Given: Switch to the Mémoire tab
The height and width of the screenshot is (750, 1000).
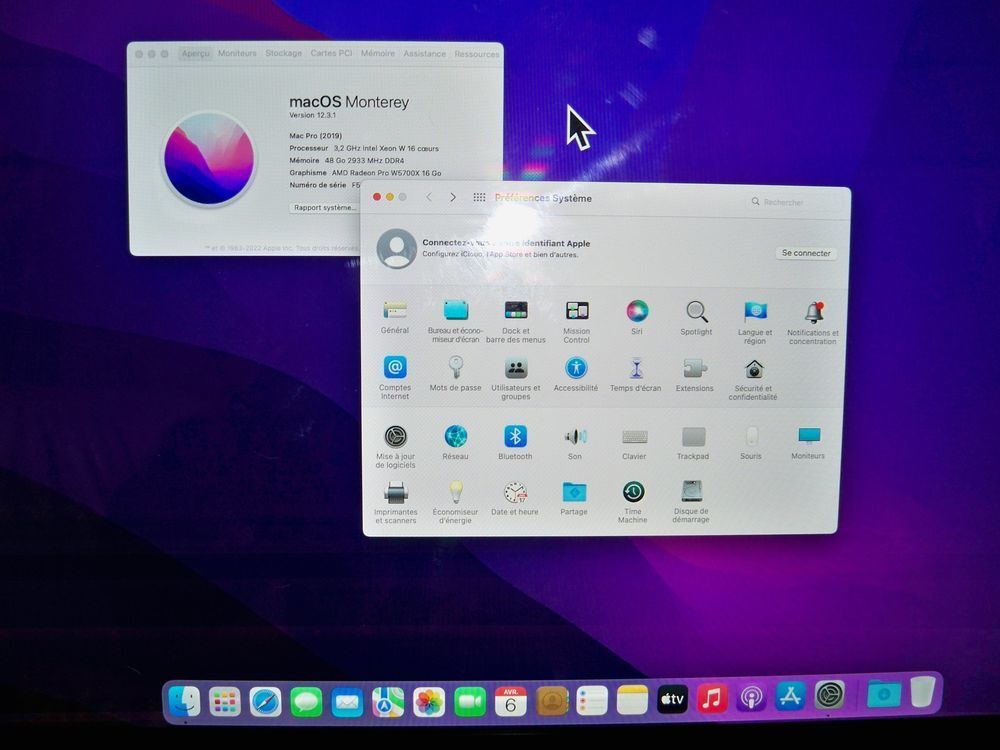Looking at the screenshot, I should coord(378,54).
